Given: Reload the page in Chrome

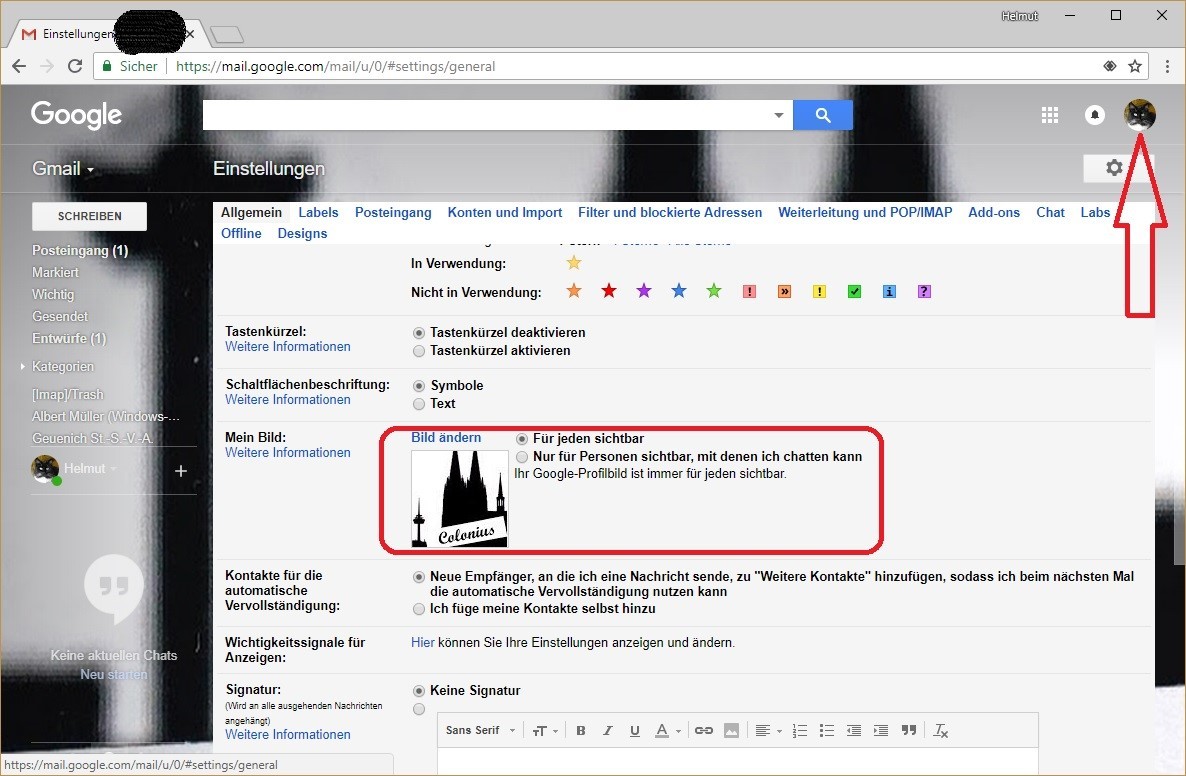Looking at the screenshot, I should pos(75,66).
